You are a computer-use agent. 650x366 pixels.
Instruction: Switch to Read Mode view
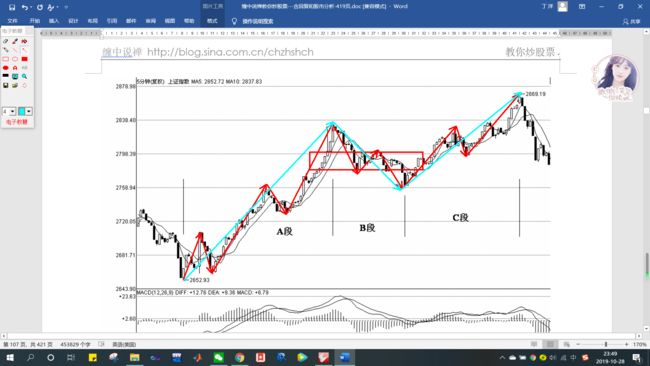tap(534, 344)
